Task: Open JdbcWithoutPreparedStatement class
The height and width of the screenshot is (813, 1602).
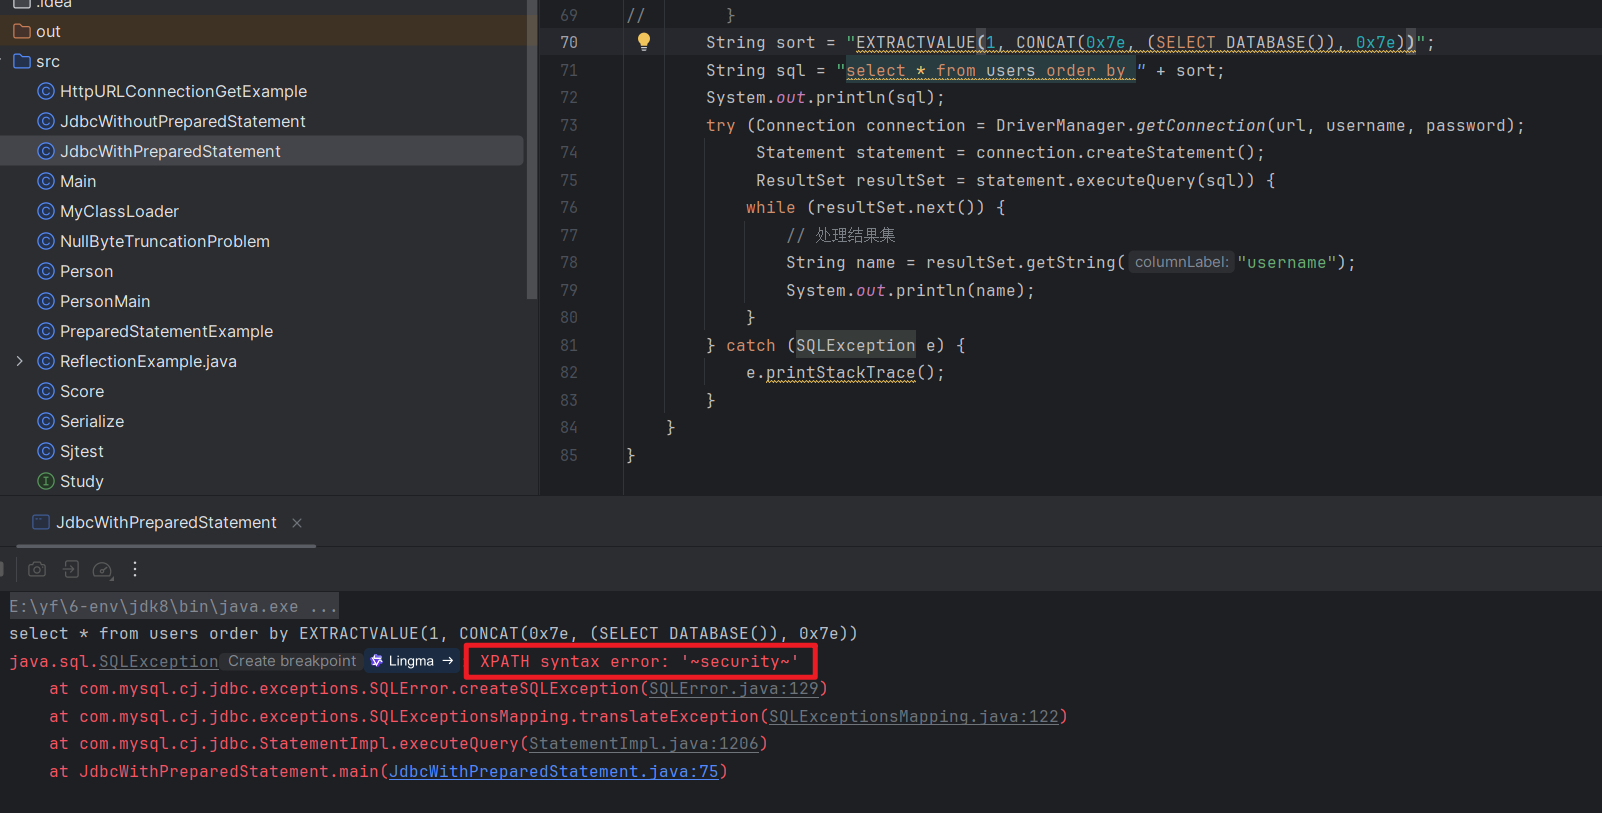Action: [x=183, y=121]
